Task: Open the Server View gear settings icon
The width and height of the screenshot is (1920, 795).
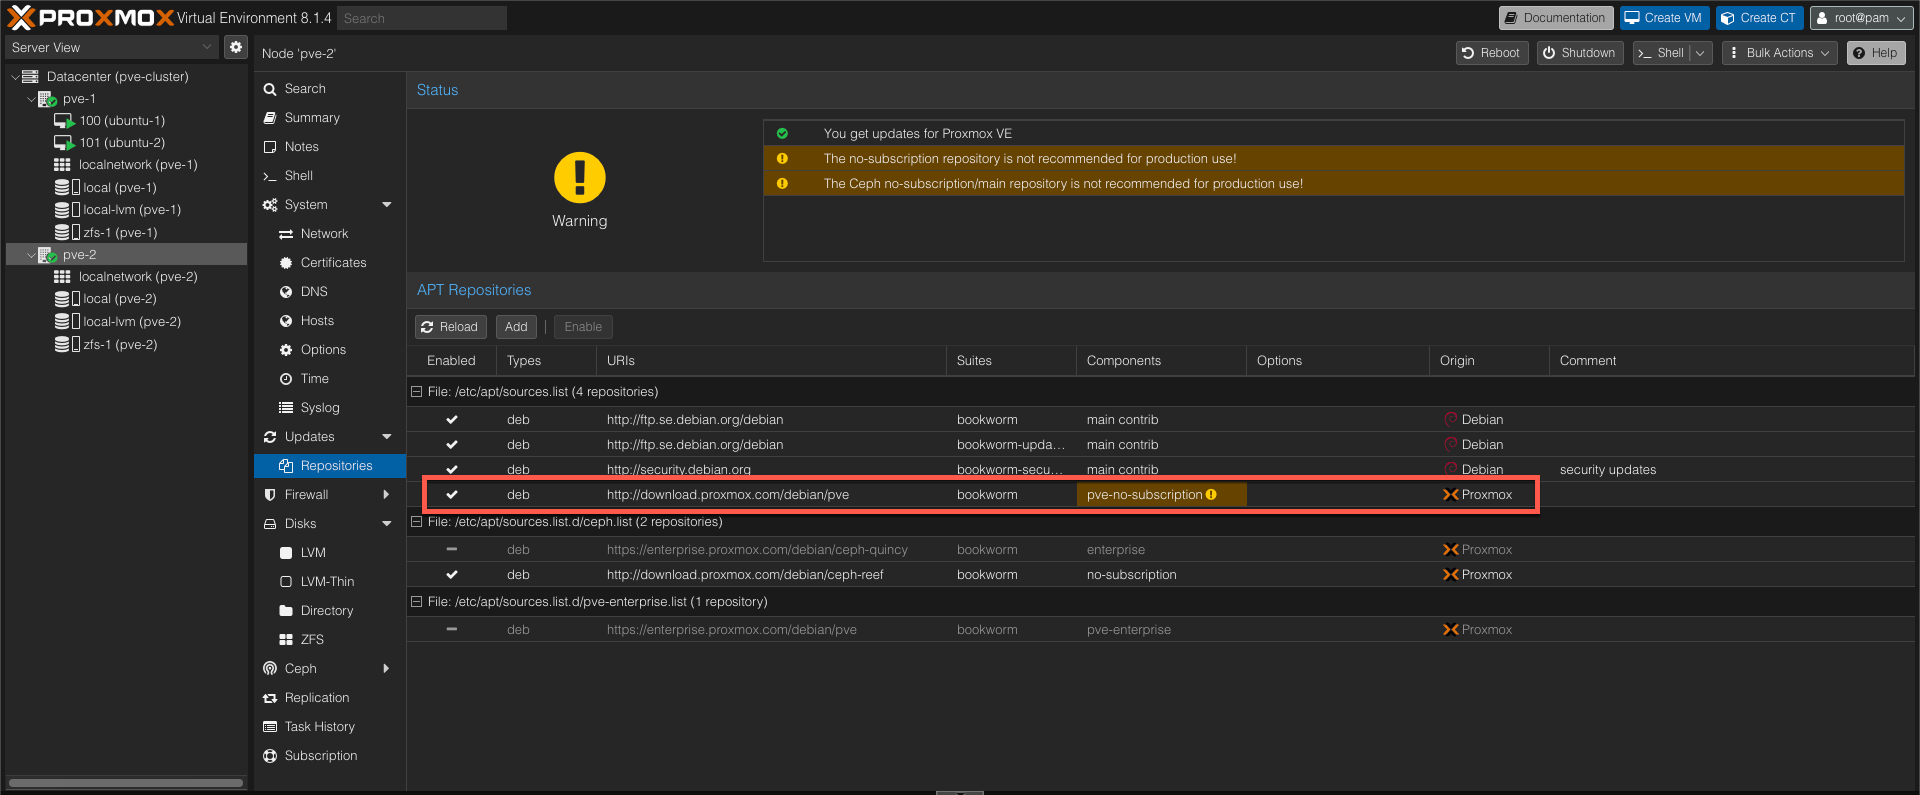Action: click(x=236, y=47)
